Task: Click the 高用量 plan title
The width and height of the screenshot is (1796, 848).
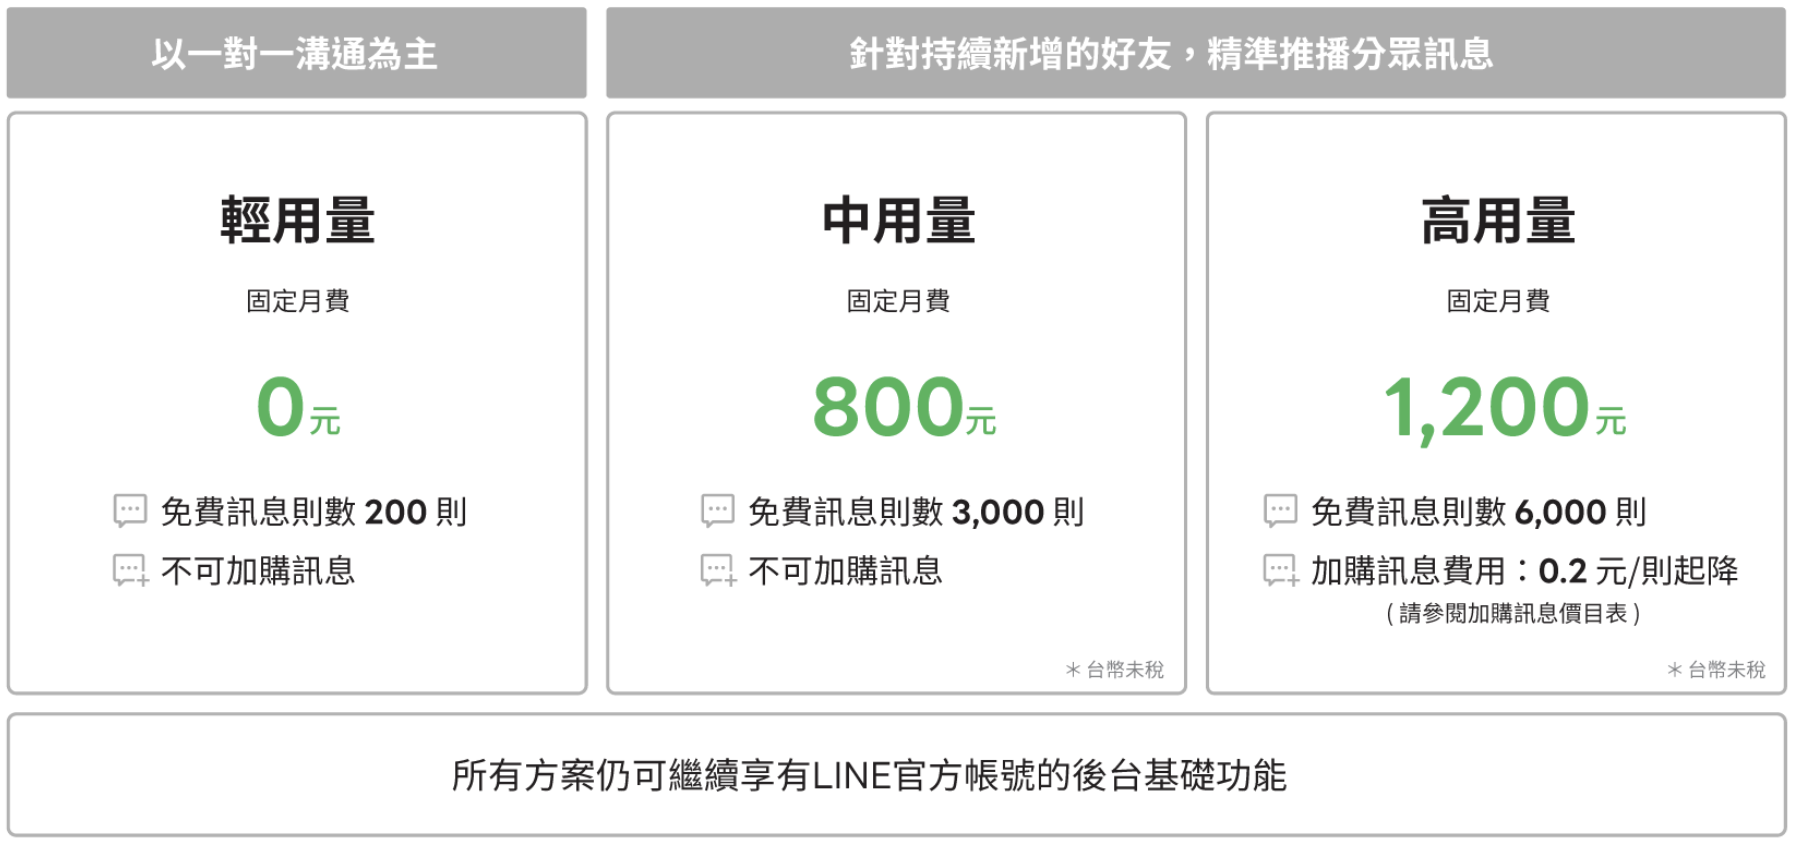Action: click(1497, 221)
